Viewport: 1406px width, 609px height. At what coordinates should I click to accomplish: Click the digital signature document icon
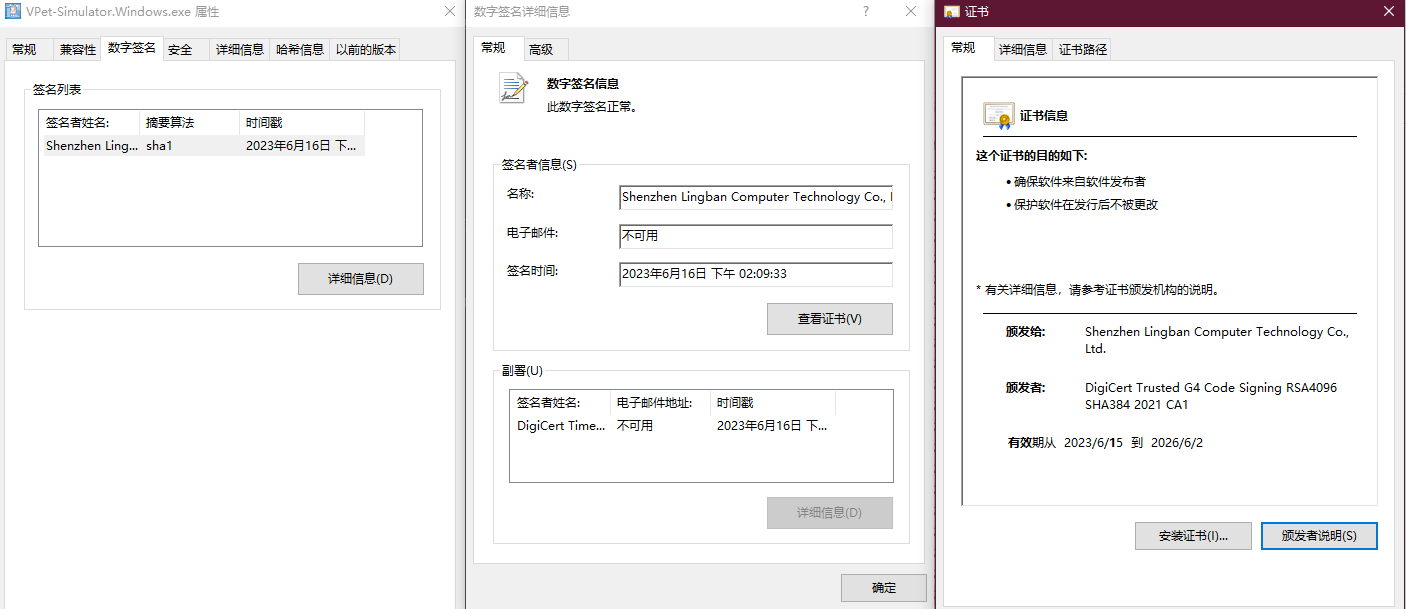point(513,88)
